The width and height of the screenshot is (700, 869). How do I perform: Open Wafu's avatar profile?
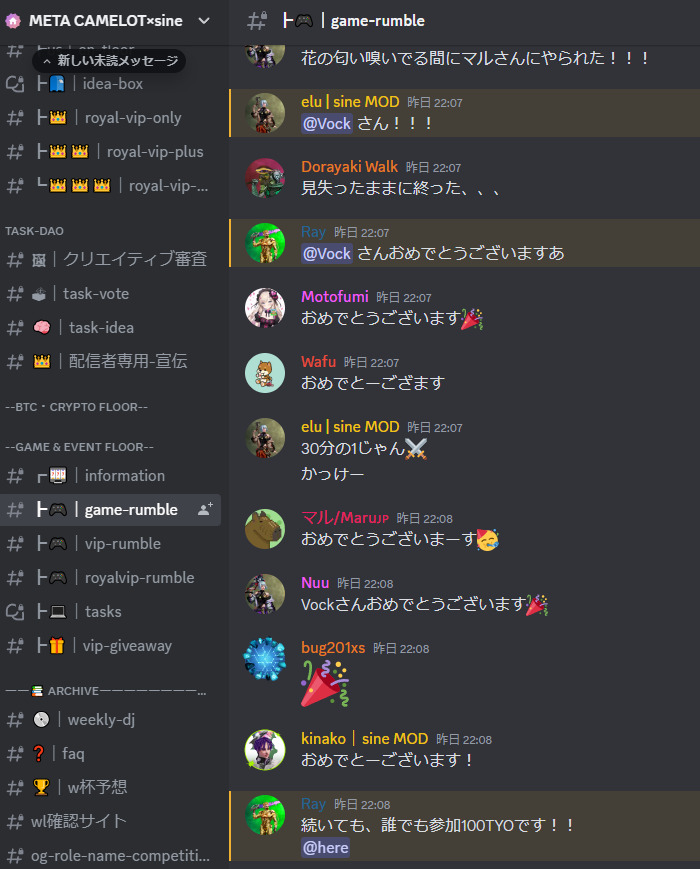click(265, 373)
